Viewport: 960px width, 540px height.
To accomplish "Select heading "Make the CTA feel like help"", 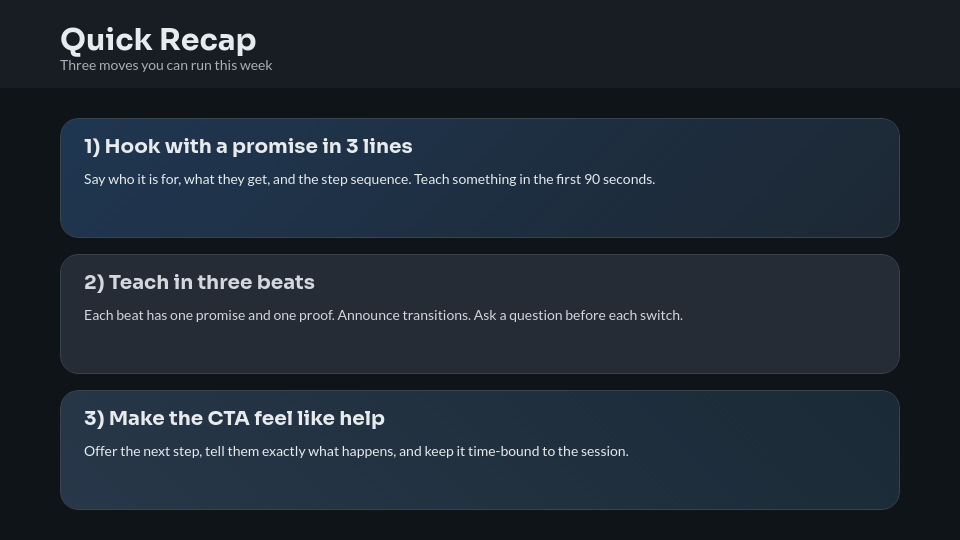I will (x=246, y=419).
